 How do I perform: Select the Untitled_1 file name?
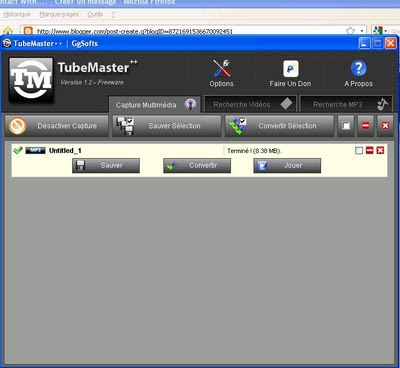coord(65,151)
